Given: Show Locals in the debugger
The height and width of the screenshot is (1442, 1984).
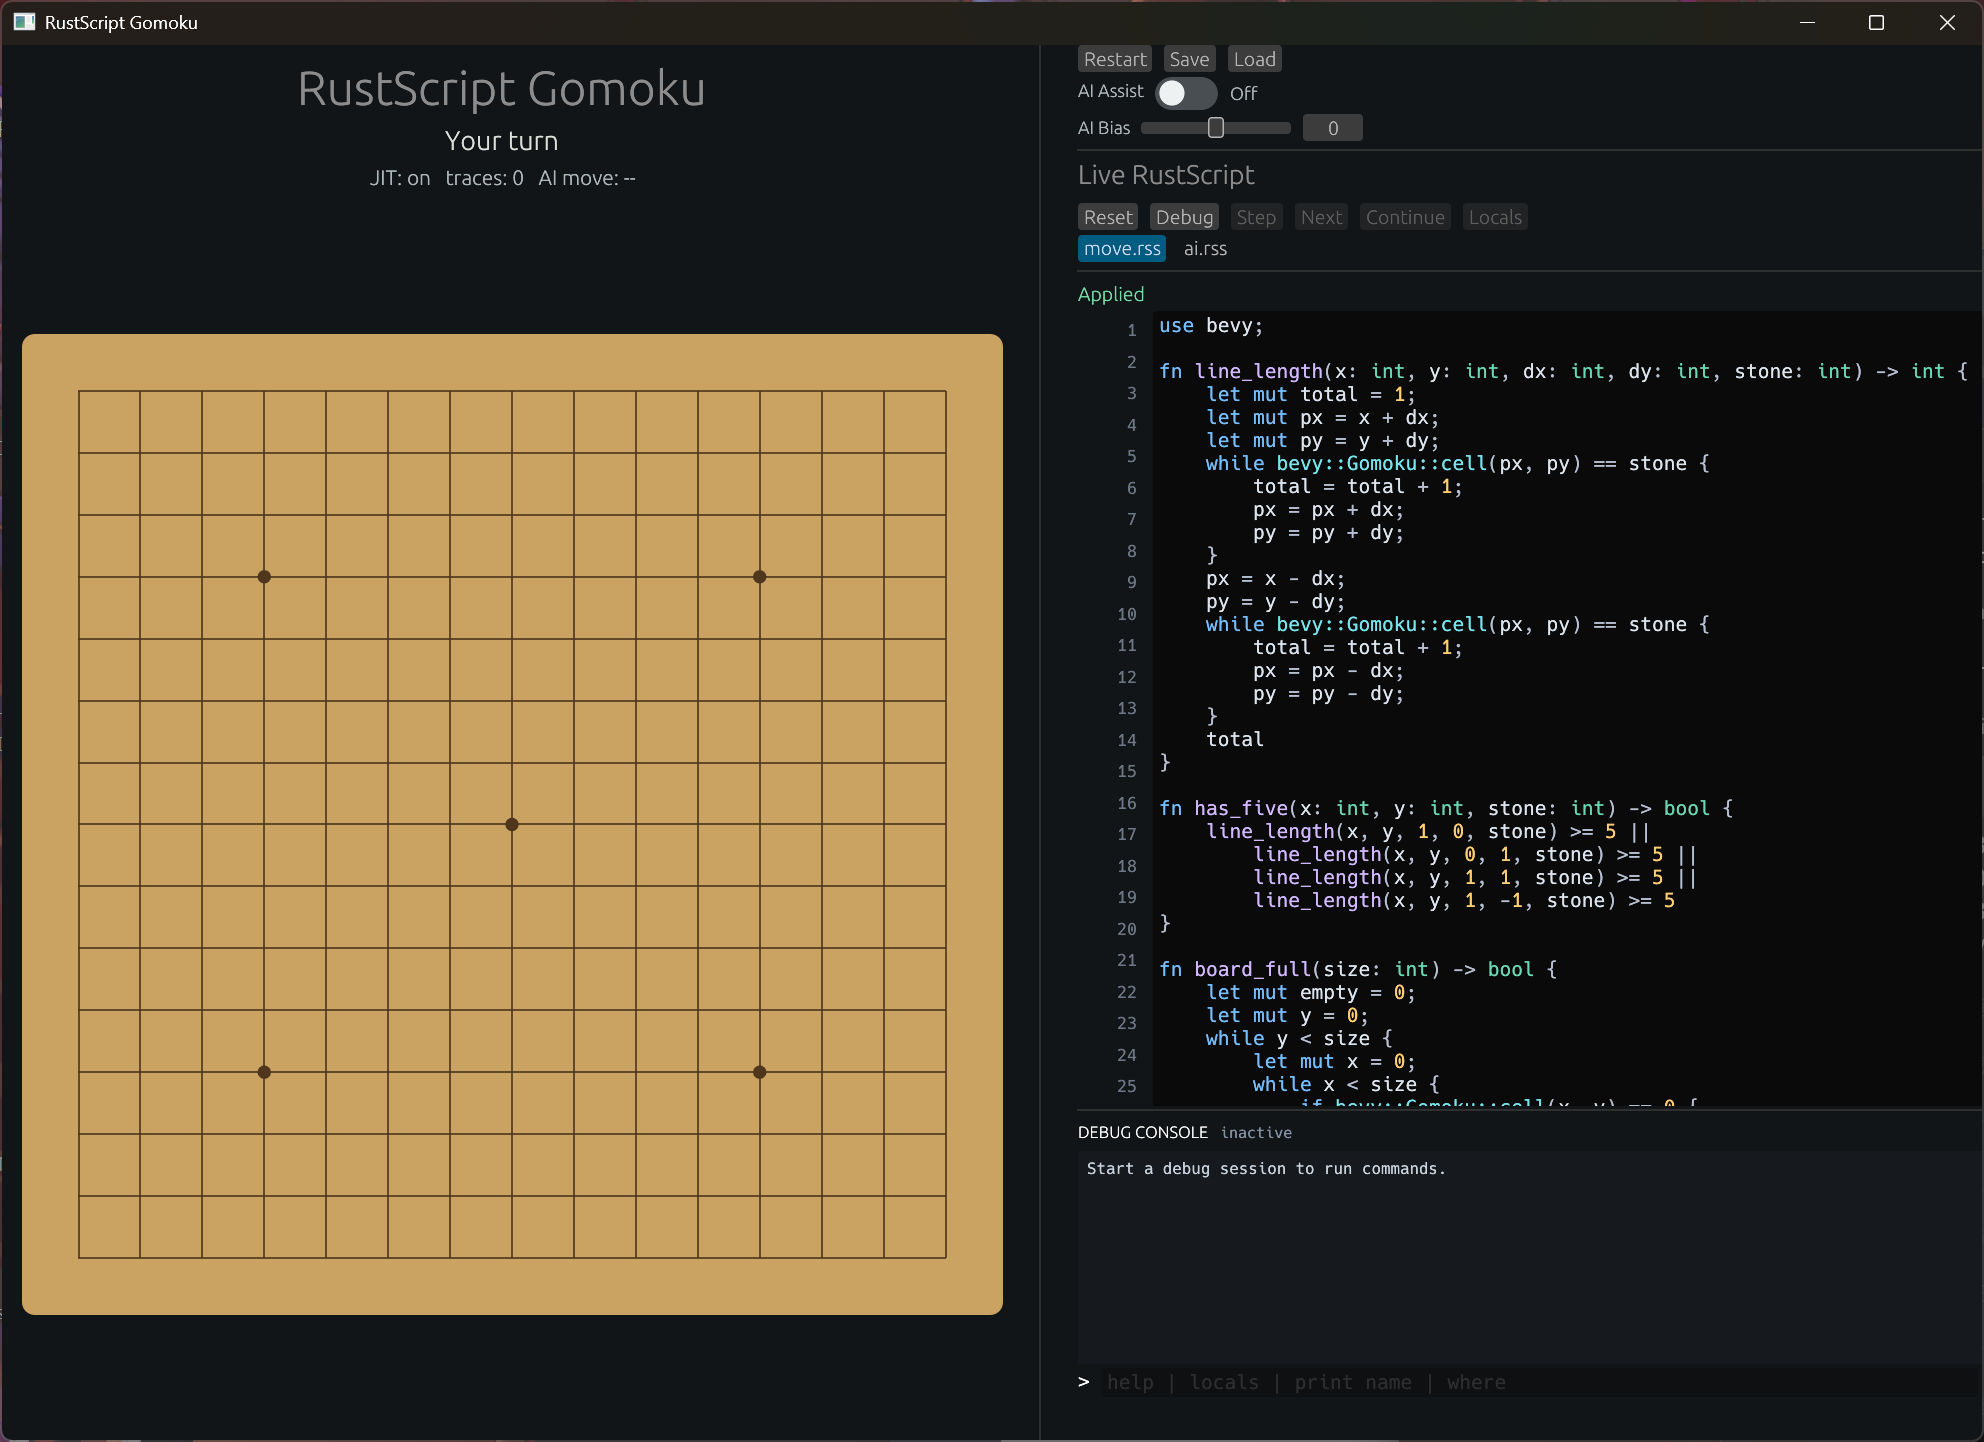Looking at the screenshot, I should (1495, 217).
